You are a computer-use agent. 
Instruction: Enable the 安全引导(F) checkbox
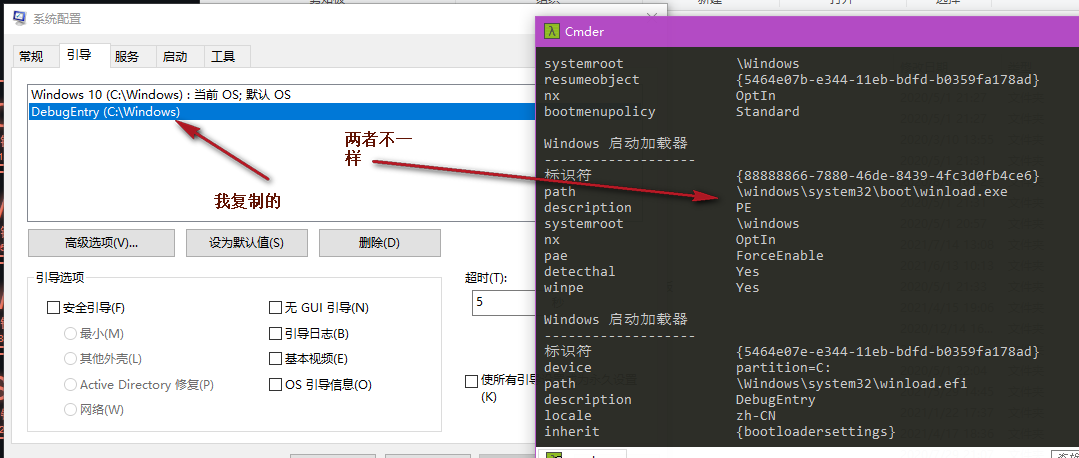click(53, 308)
